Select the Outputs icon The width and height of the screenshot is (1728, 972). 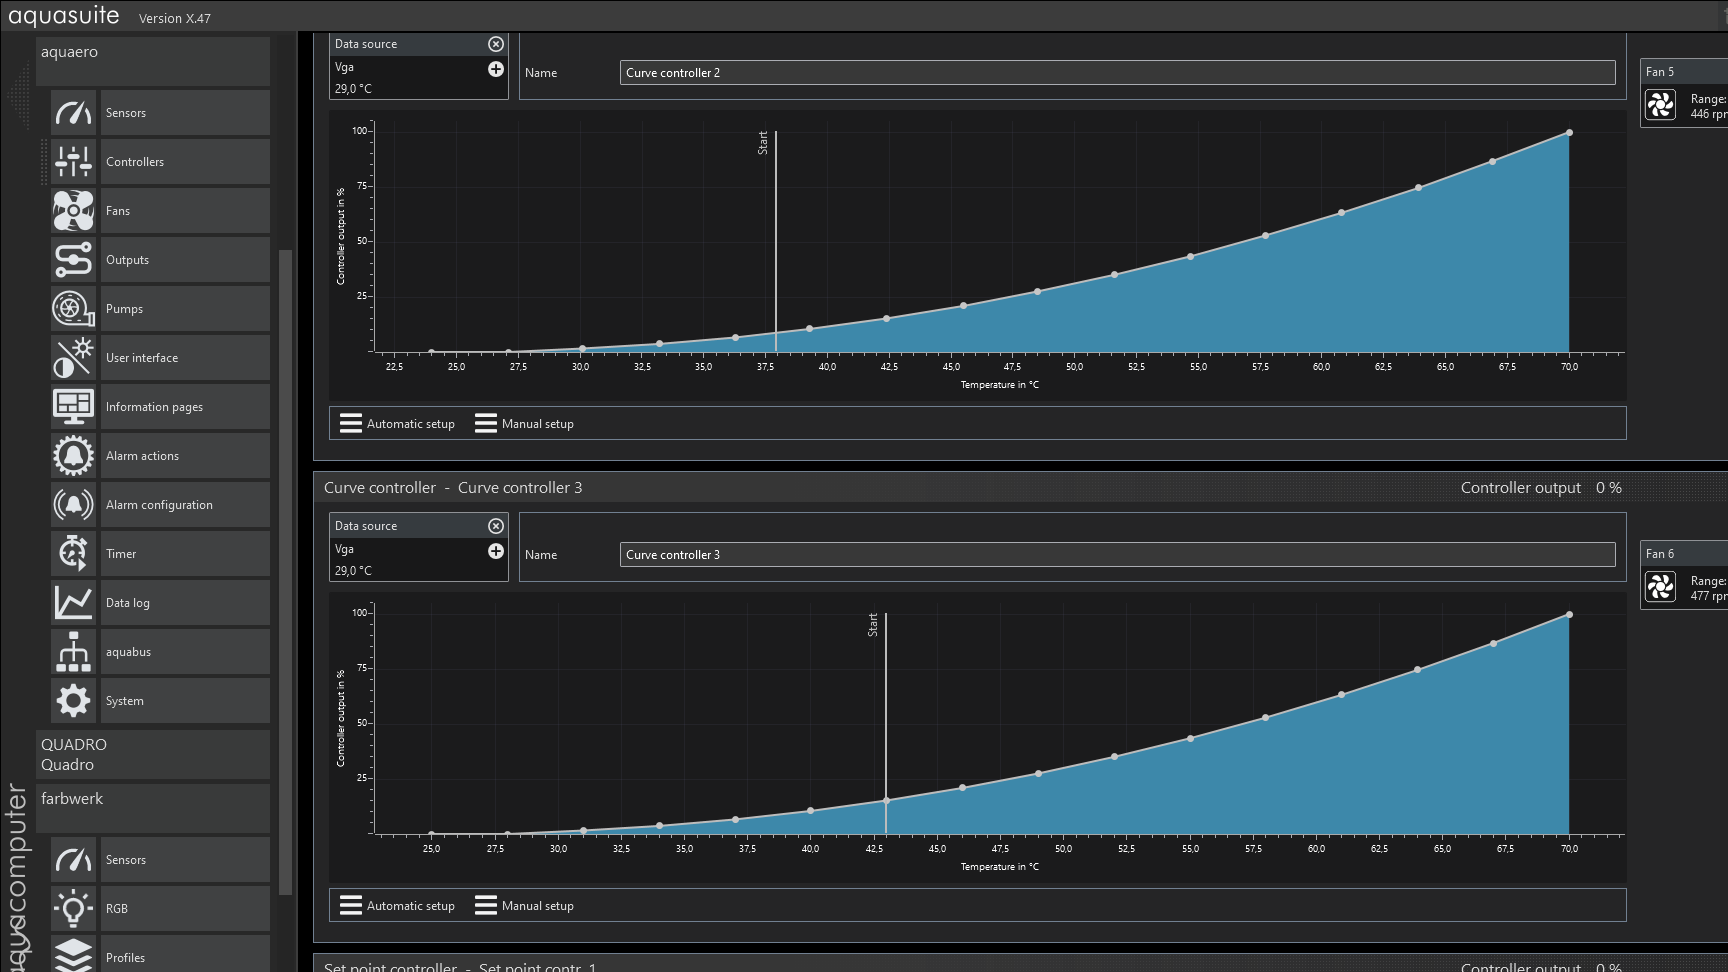[x=74, y=260]
